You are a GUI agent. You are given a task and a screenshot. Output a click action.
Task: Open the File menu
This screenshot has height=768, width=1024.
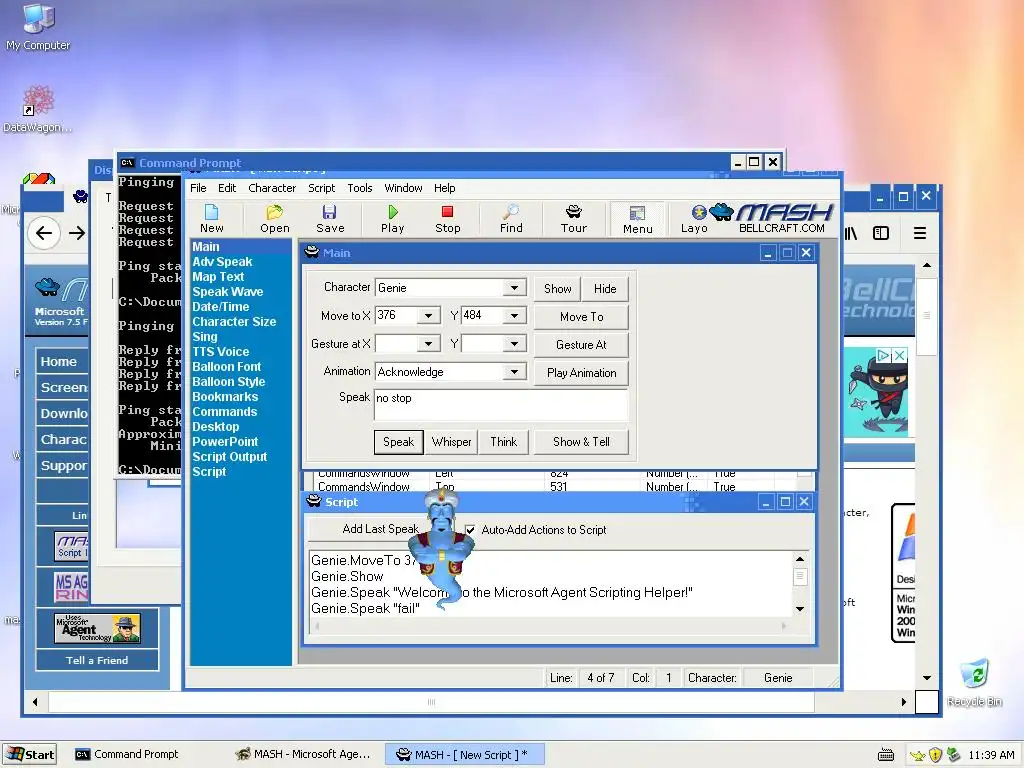point(198,188)
